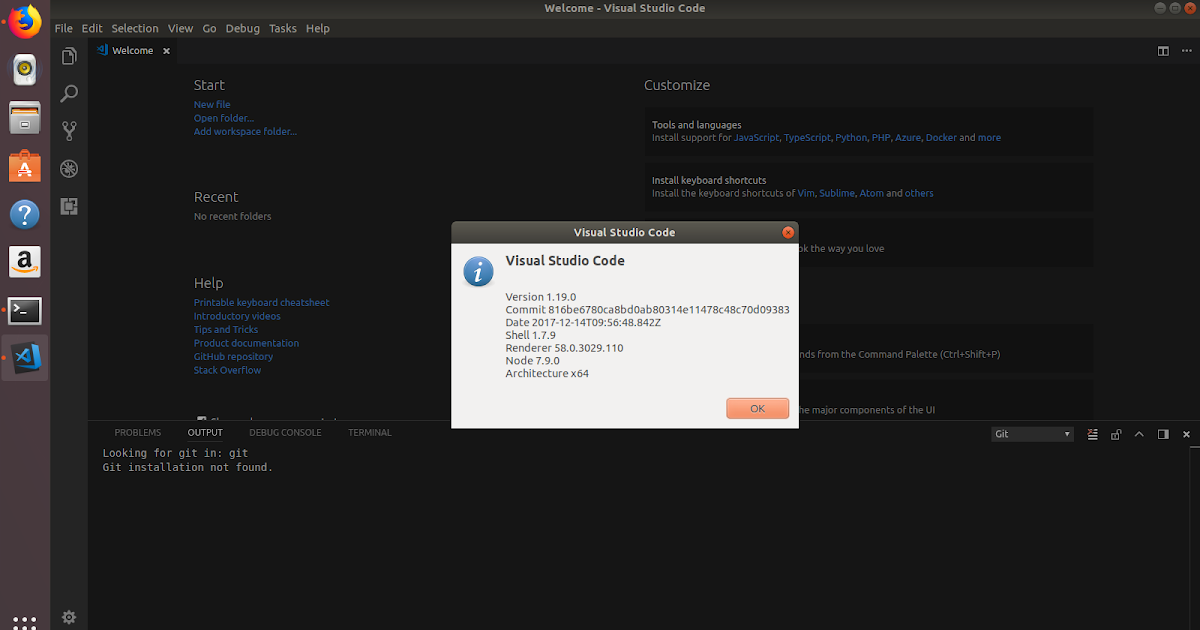Open the Edit menu
The height and width of the screenshot is (630, 1200).
click(x=92, y=28)
